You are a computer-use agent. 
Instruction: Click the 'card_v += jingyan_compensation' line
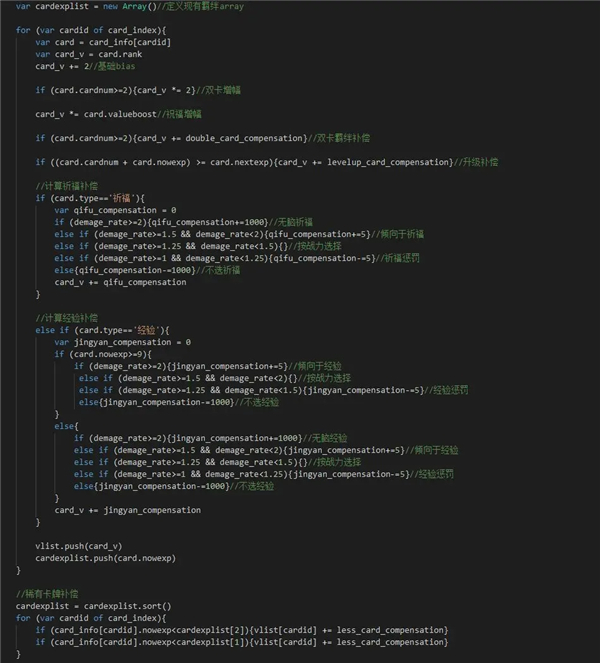[x=127, y=510]
